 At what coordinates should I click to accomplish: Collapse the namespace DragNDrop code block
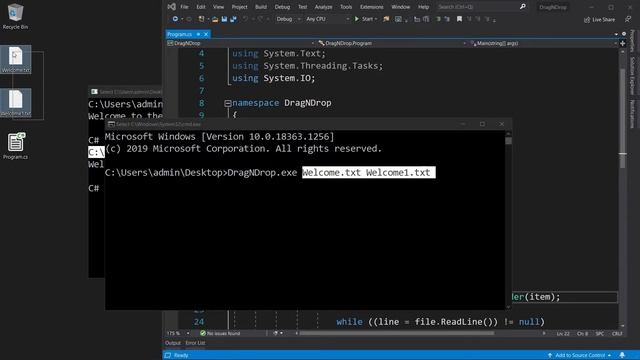228,104
